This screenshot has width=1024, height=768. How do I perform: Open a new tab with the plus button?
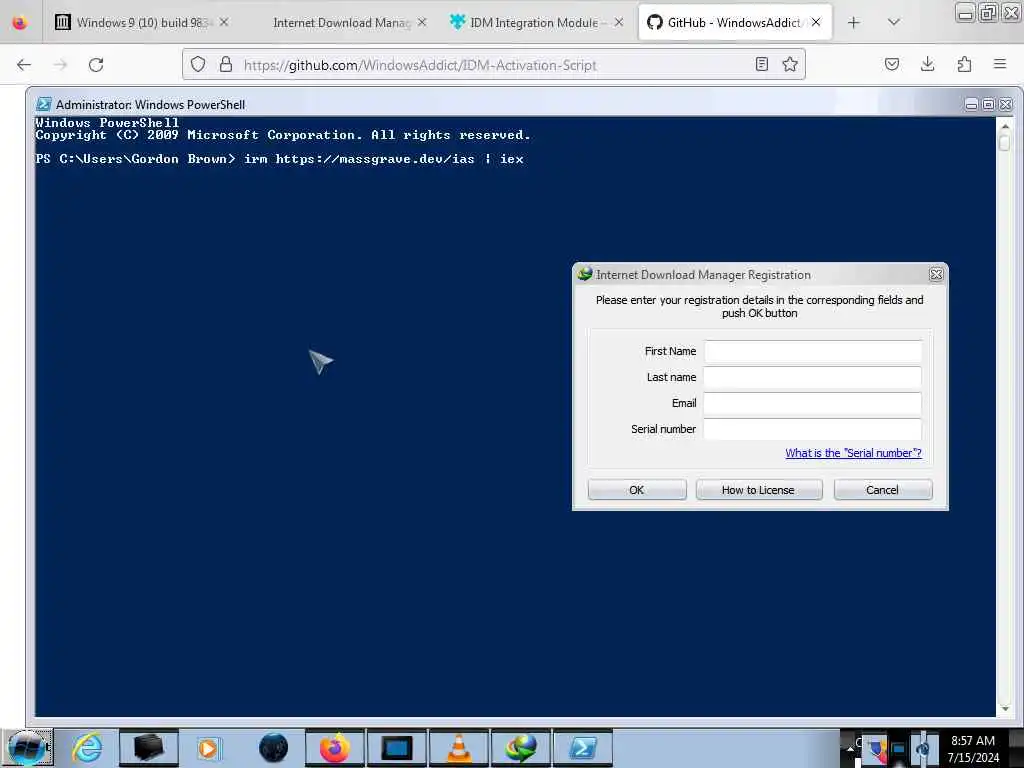point(854,23)
